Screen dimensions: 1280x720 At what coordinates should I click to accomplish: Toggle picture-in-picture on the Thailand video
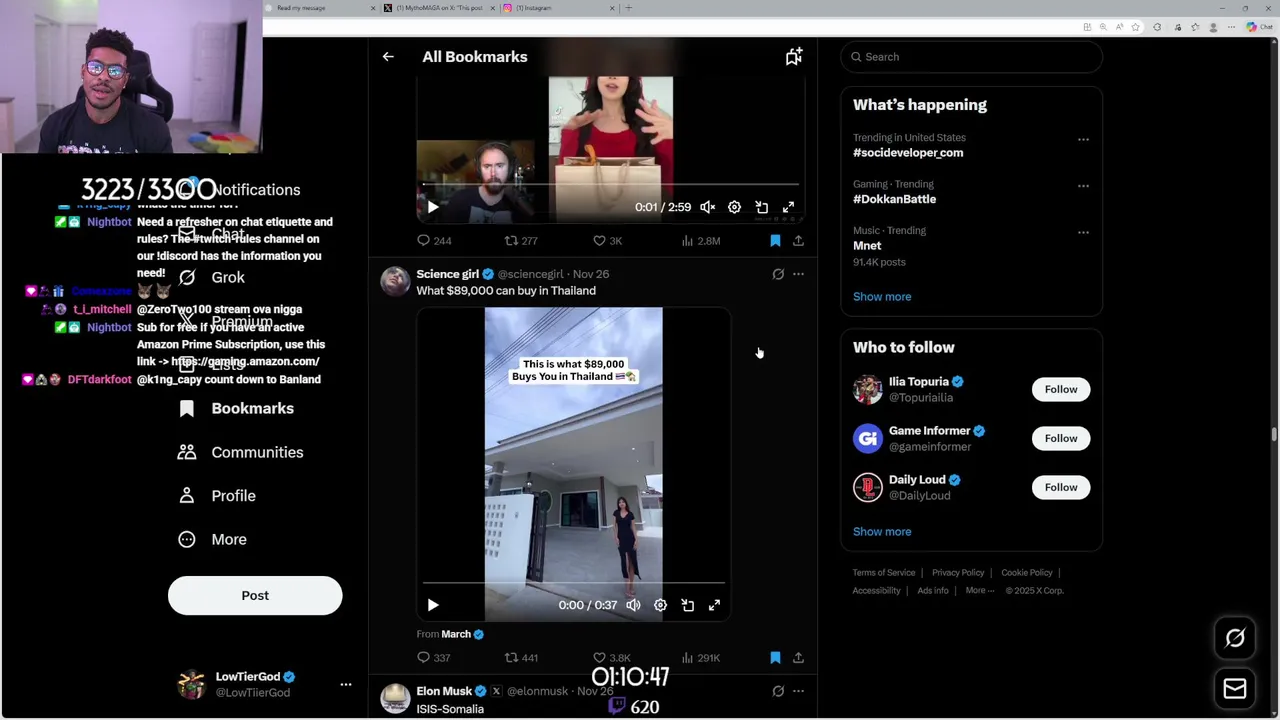pyautogui.click(x=687, y=605)
